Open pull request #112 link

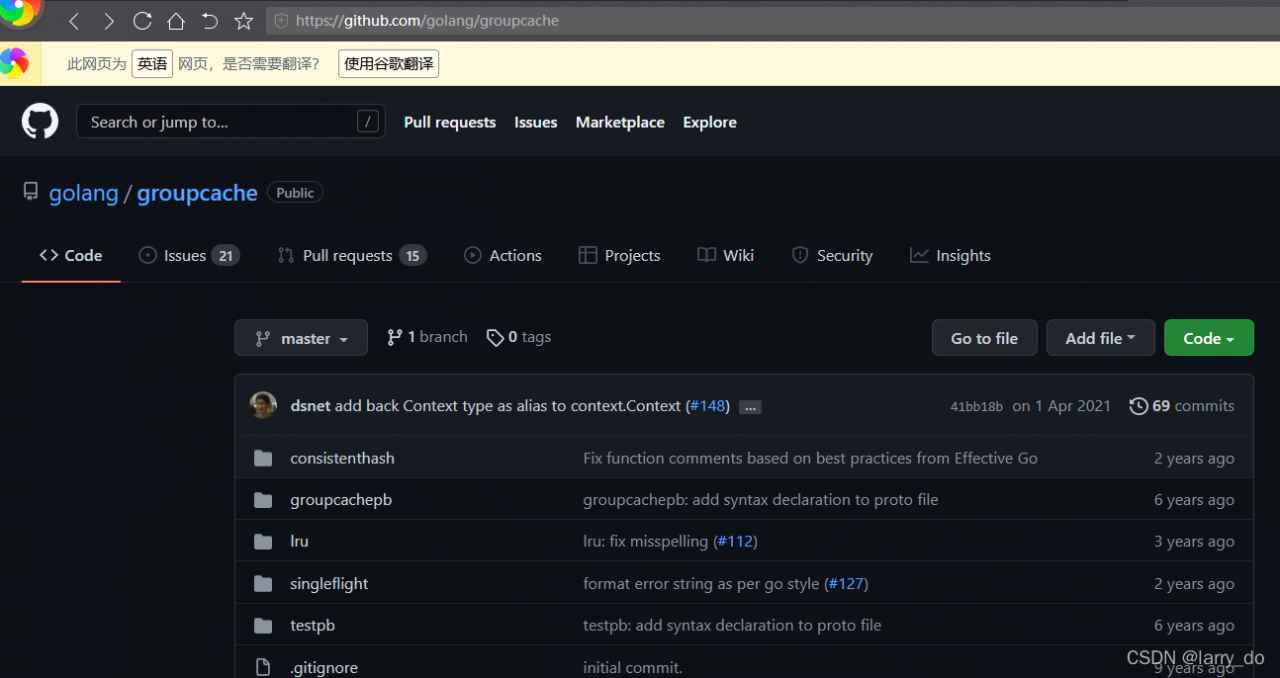point(735,541)
